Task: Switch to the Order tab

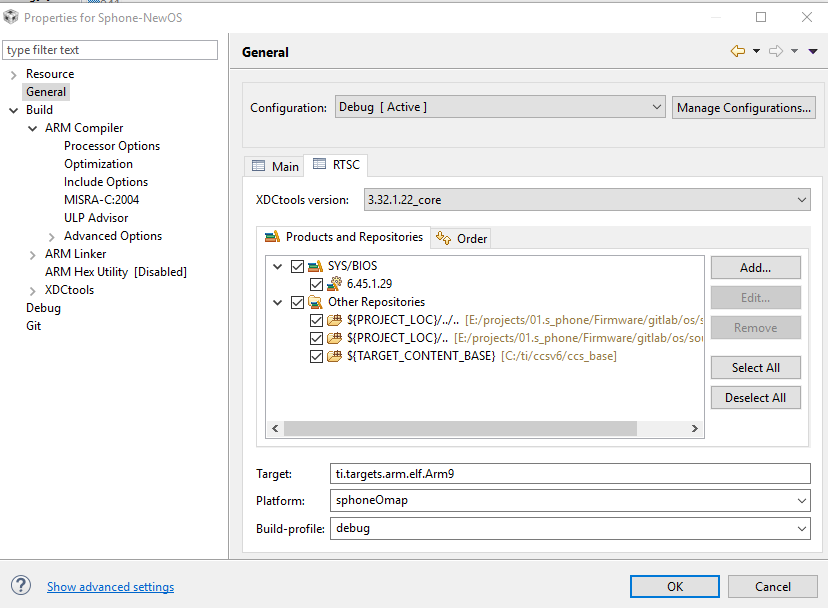Action: [462, 238]
